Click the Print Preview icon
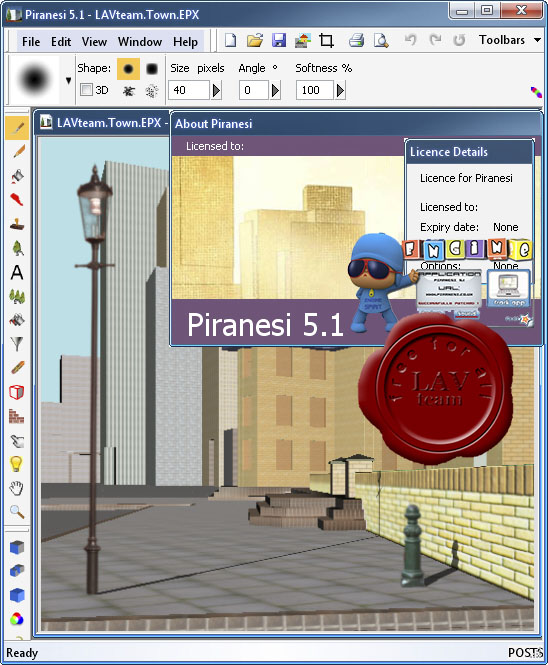Screen dimensions: 548x665 point(381,40)
